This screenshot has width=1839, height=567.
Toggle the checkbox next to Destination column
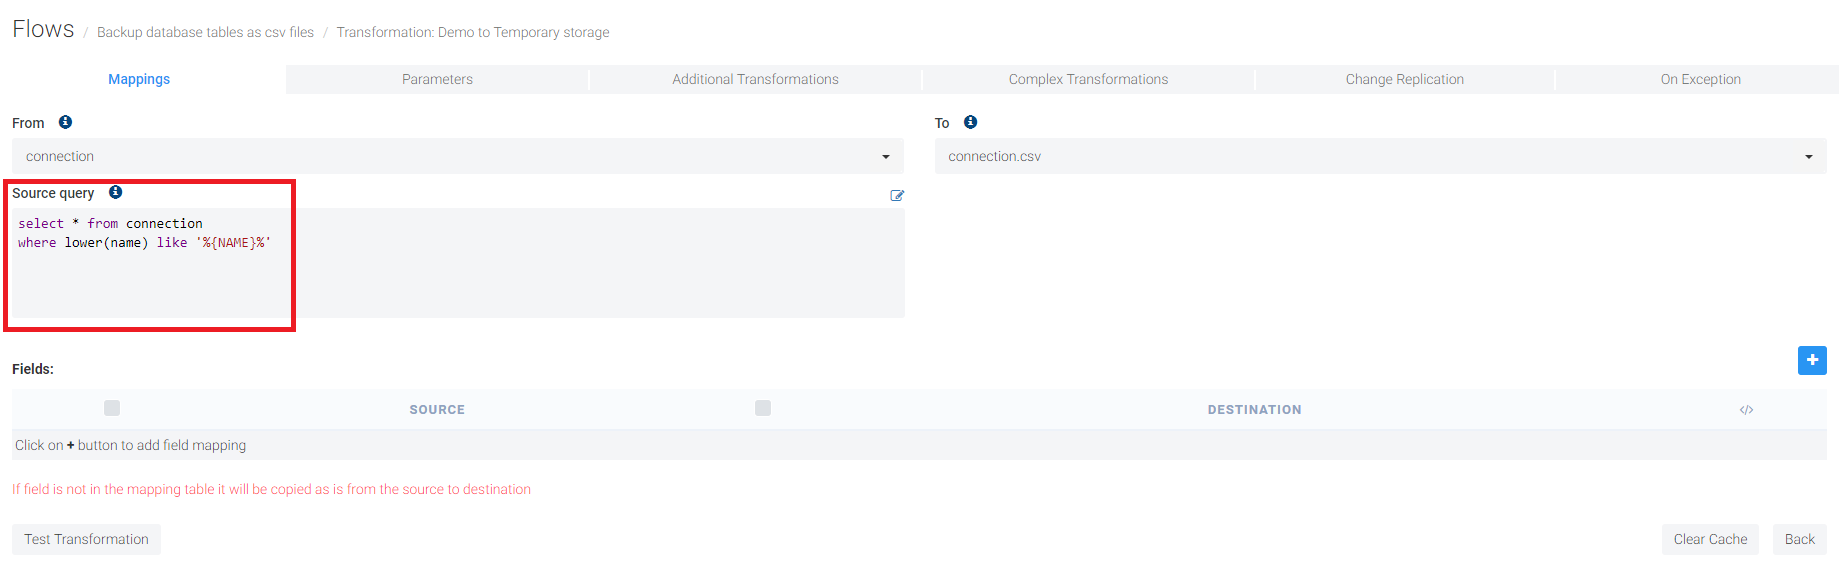coord(763,408)
